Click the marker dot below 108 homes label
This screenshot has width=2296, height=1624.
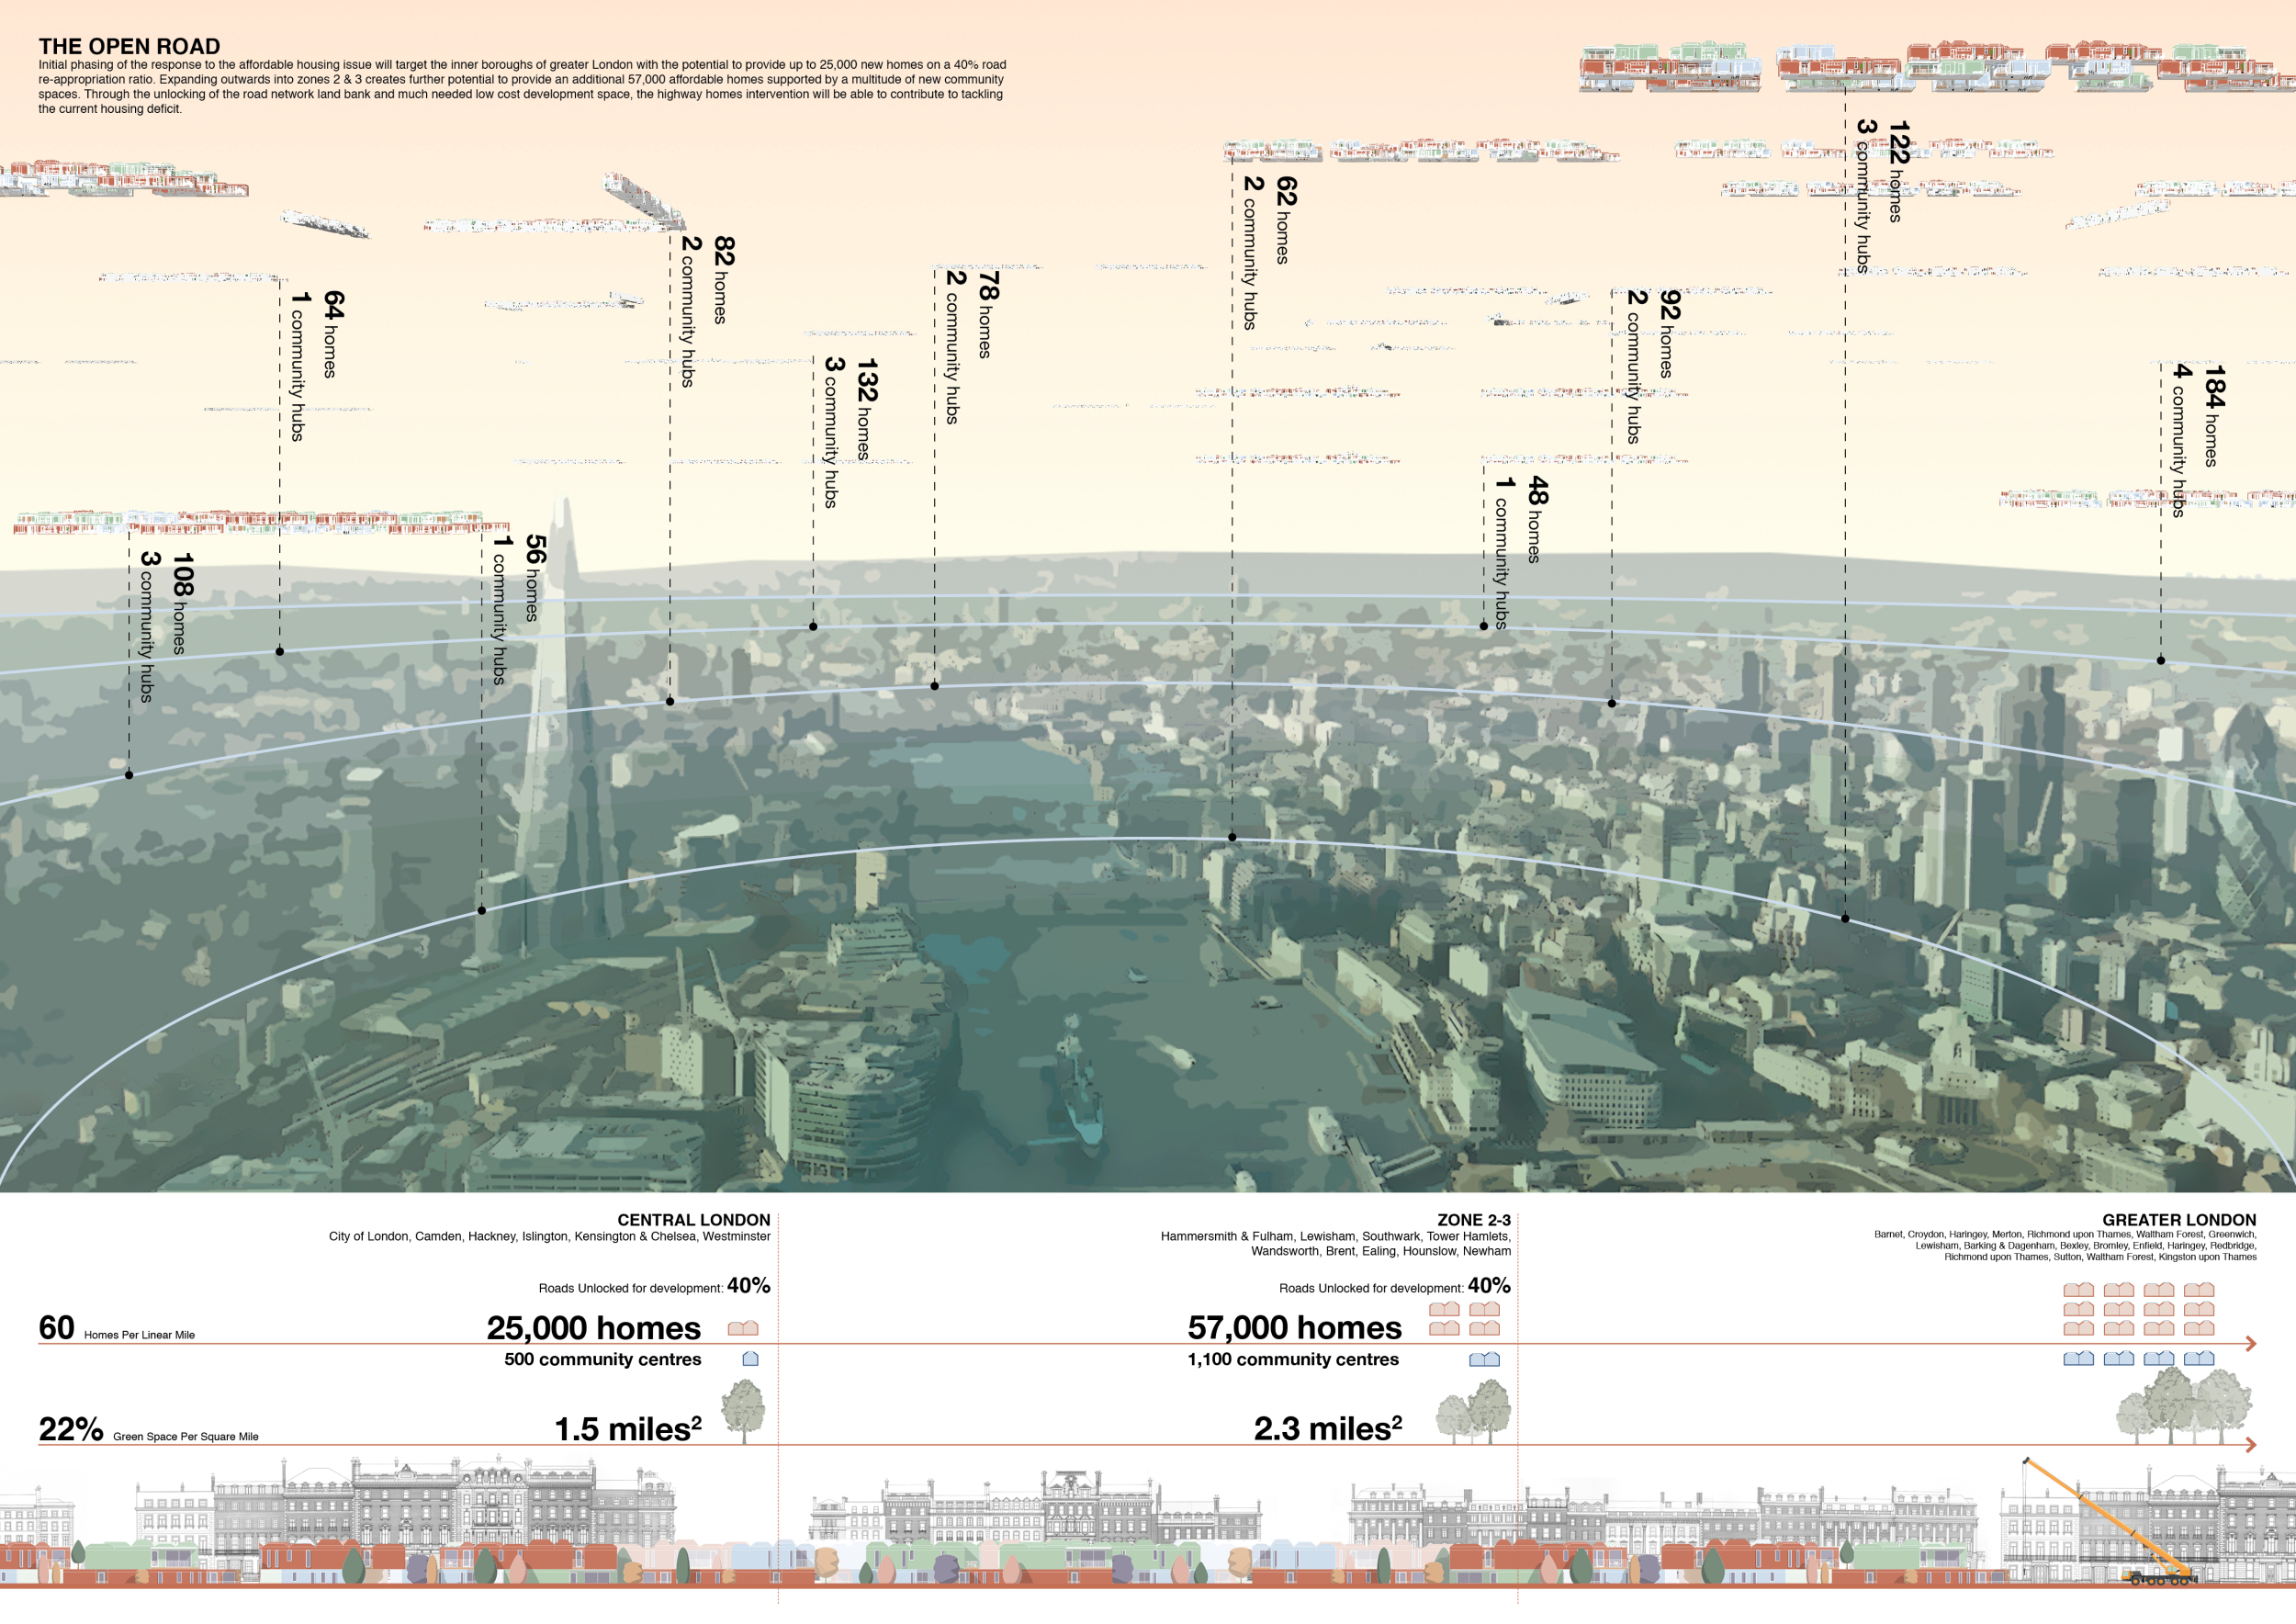pos(129,775)
